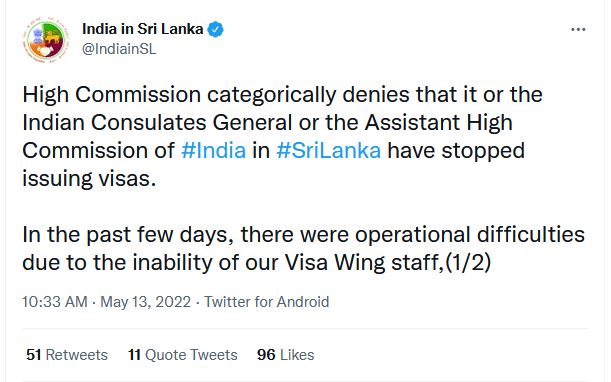View the 11 Quote Tweets list
The image size is (611, 382).
click(183, 355)
